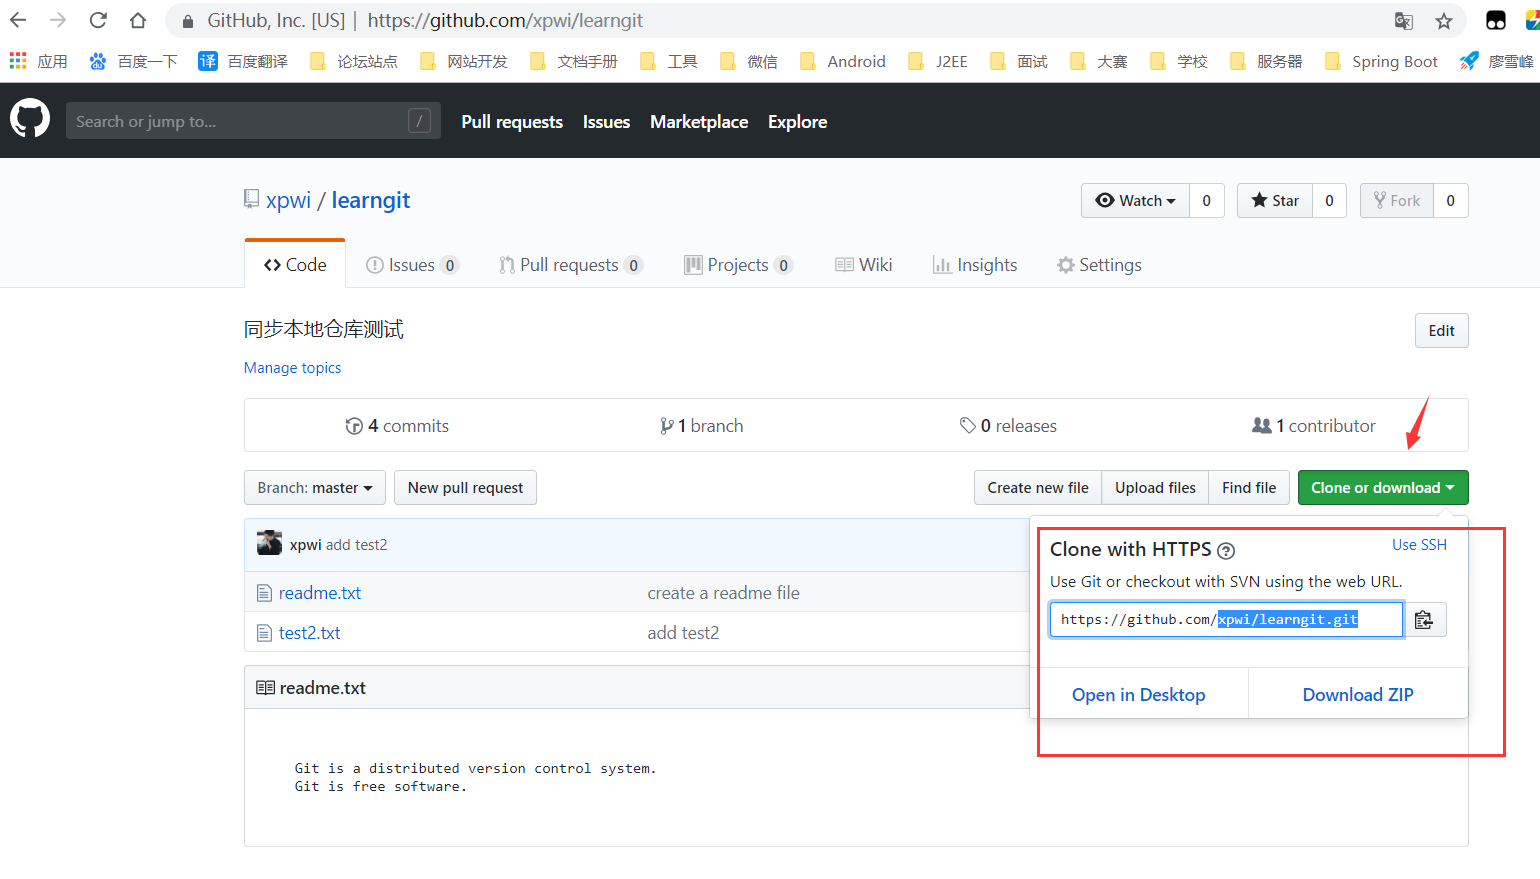Open the Insights tab
The width and height of the screenshot is (1540, 879).
[974, 264]
